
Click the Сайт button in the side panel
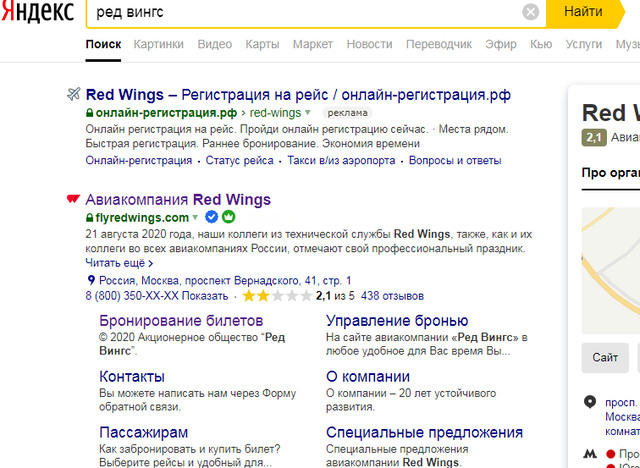[x=605, y=358]
